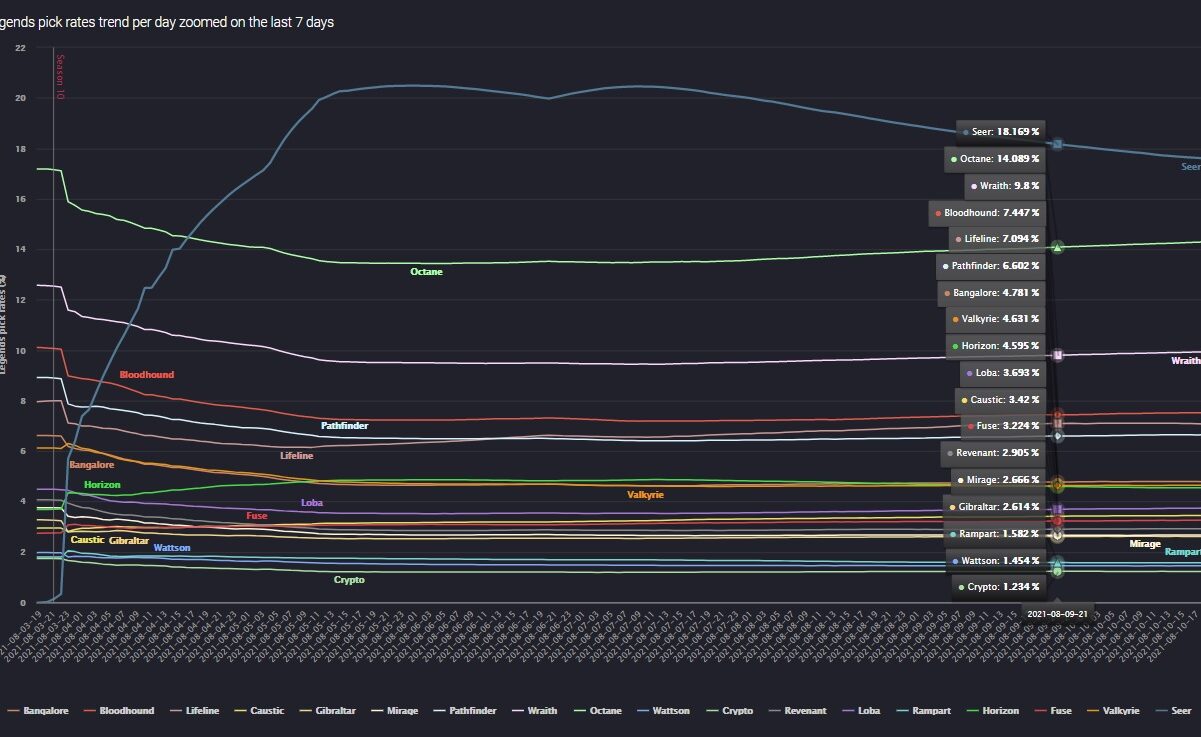Click the Fuse label on the chart line
The image size is (1201, 737).
256,516
